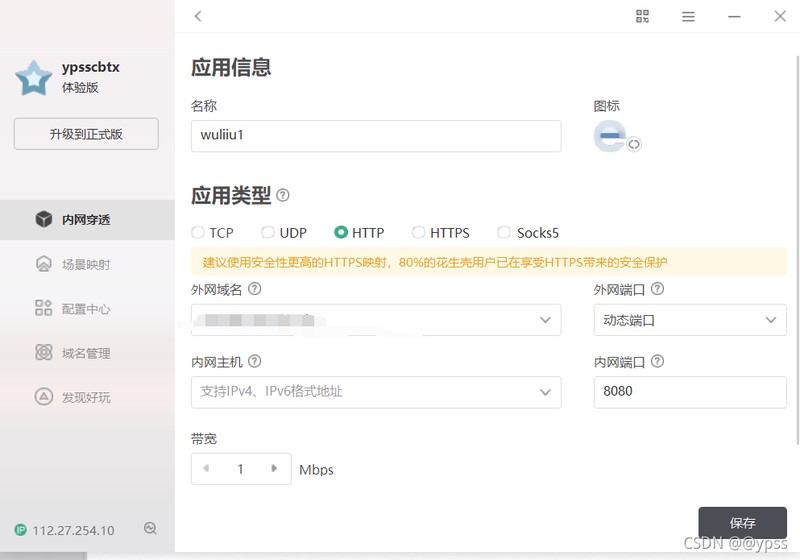Close the application window
Screen dimensions: 800x560
(x=780, y=16)
